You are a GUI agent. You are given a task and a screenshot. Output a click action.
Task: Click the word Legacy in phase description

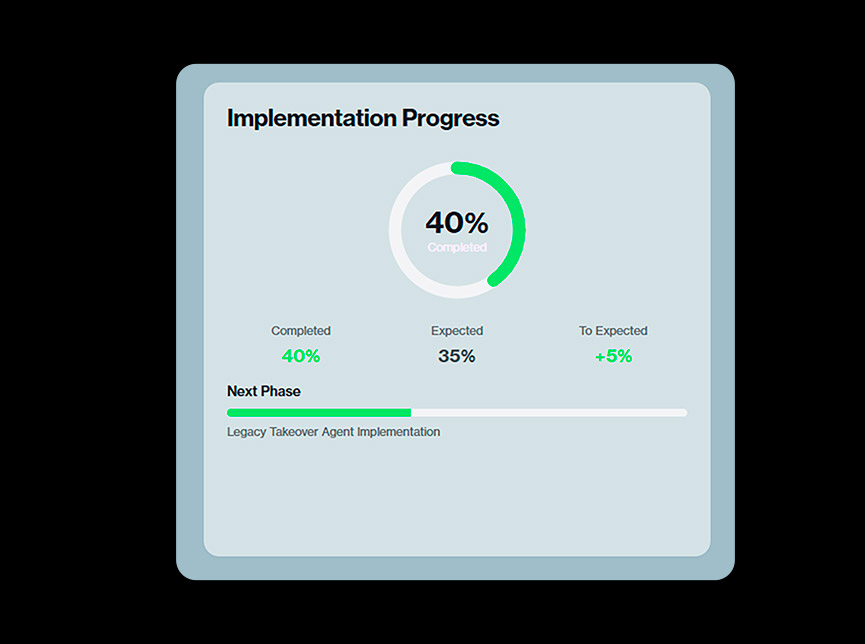point(245,432)
